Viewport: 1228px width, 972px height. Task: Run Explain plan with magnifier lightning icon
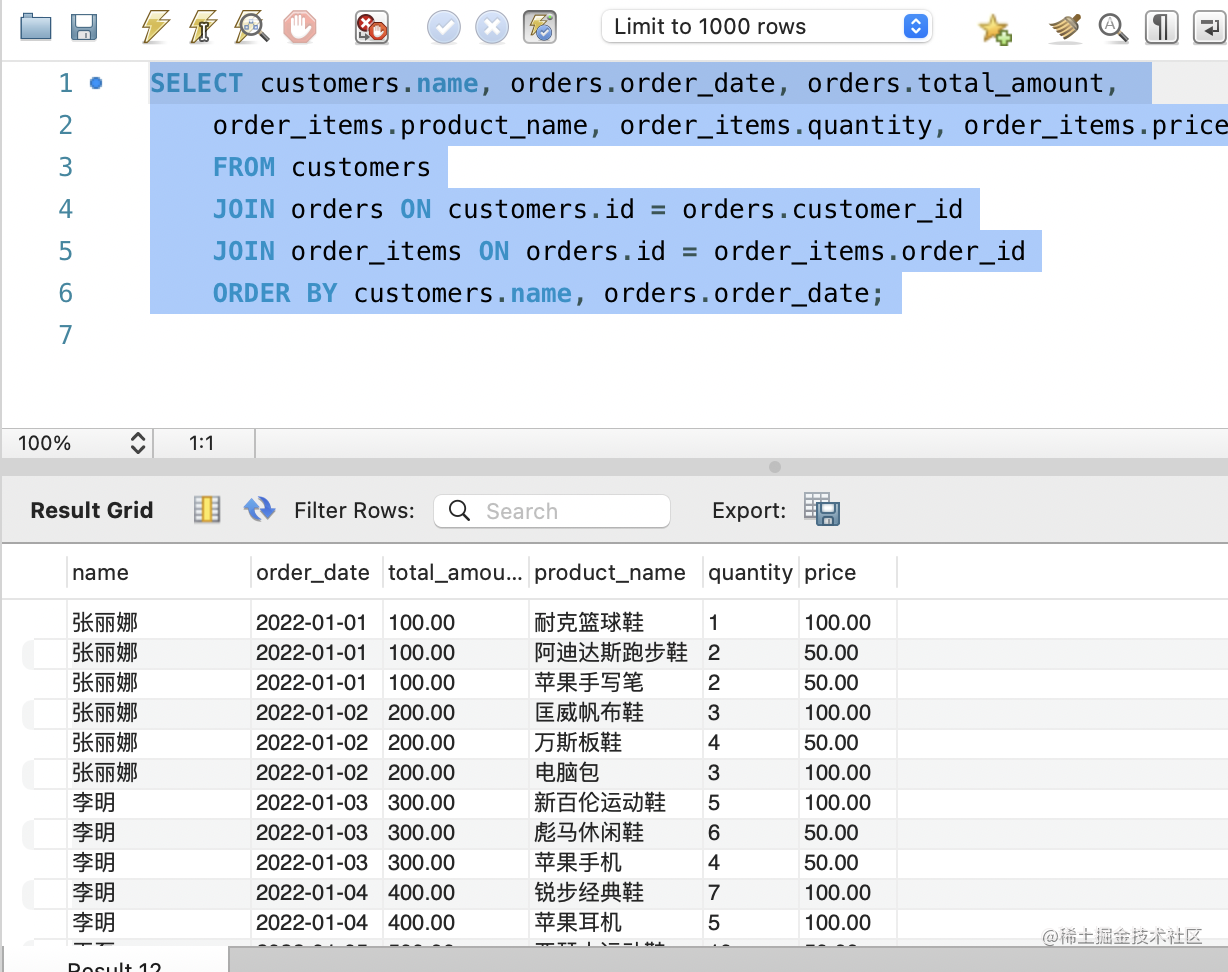[251, 27]
